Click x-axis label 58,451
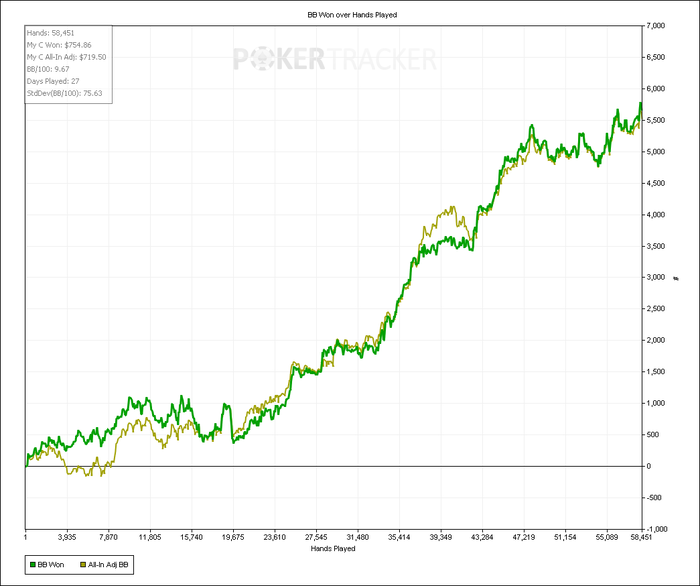 (x=641, y=537)
